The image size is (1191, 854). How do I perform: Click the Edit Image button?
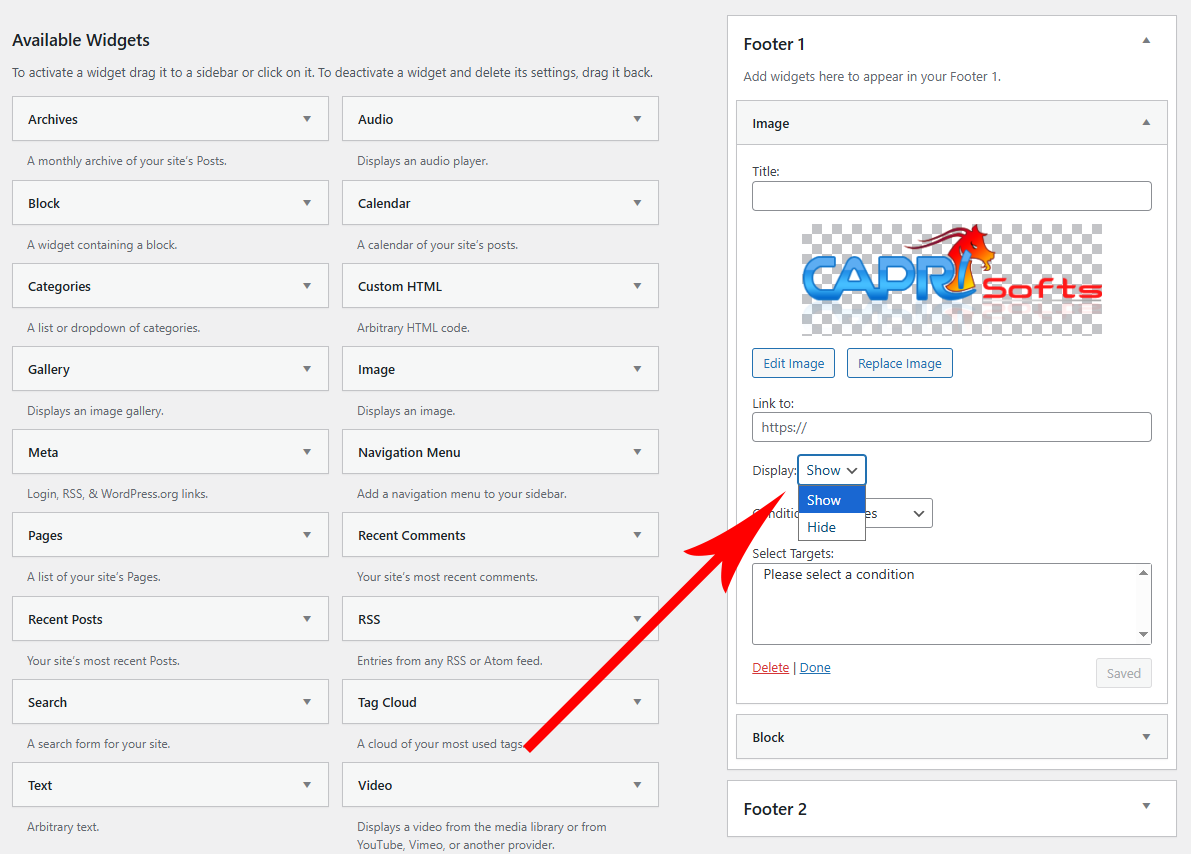tap(793, 363)
